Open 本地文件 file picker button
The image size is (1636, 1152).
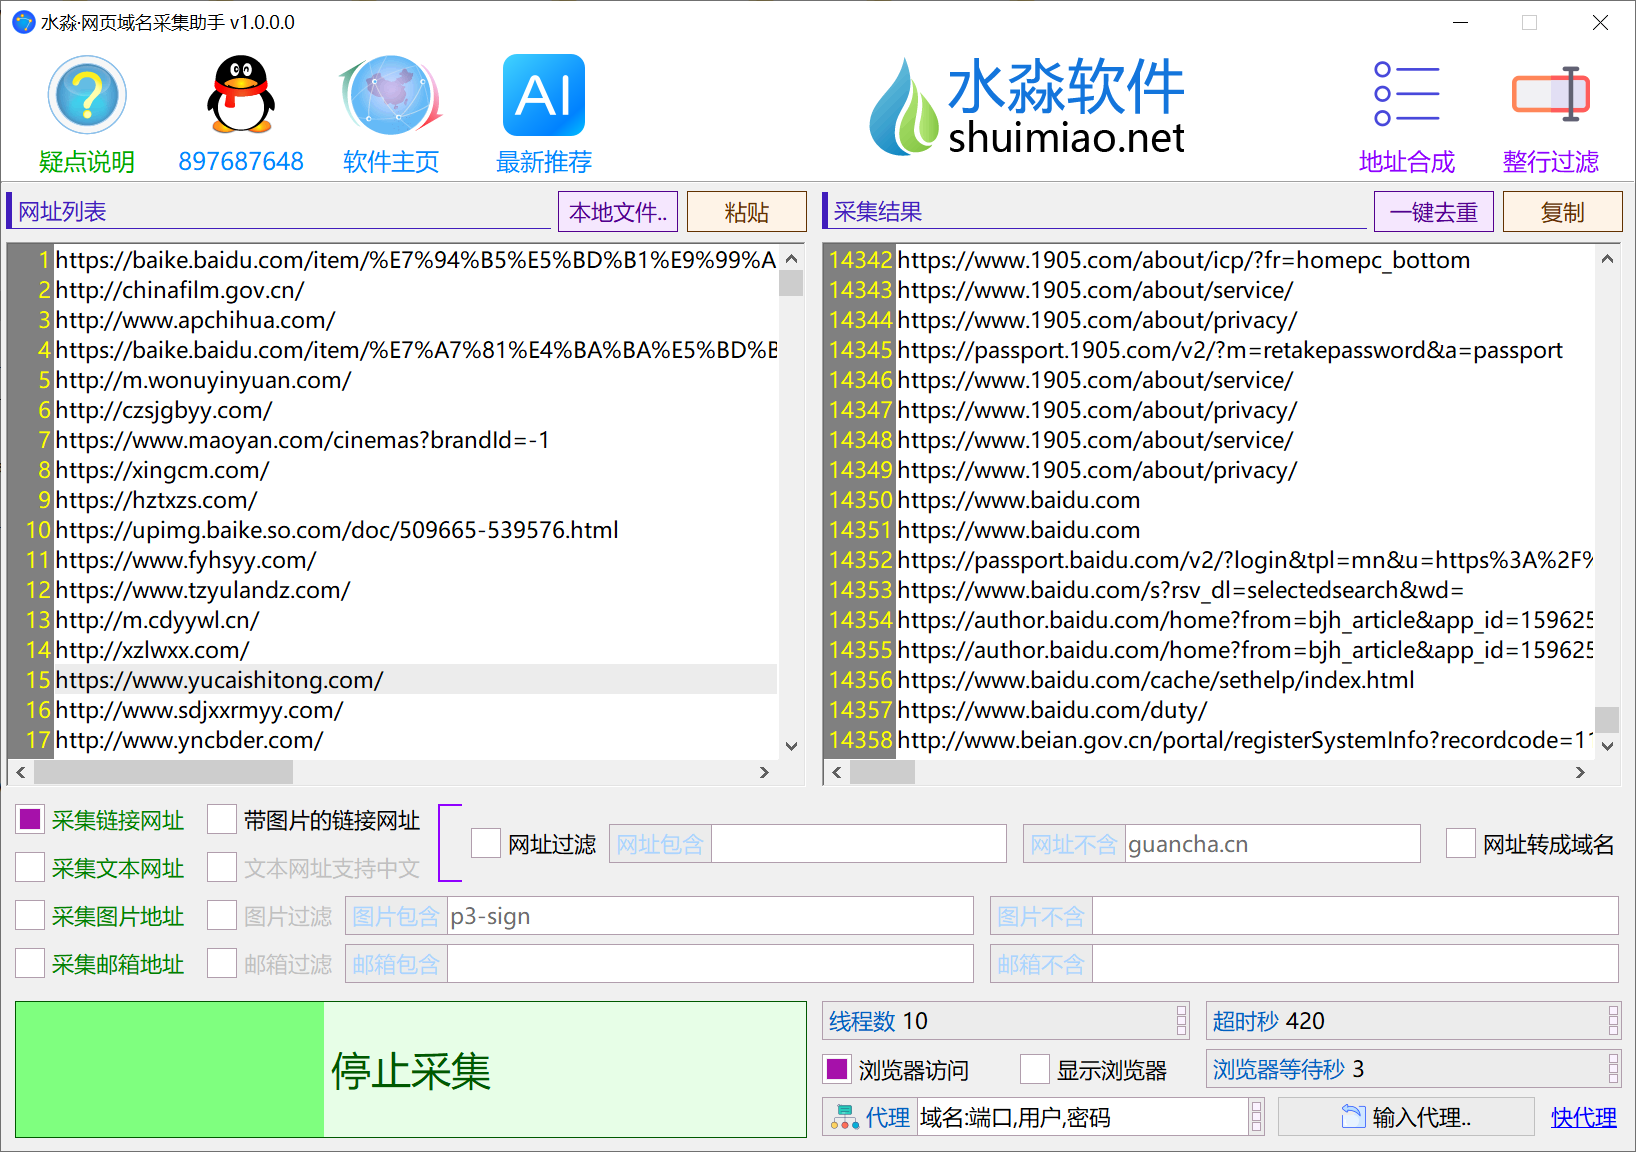click(x=617, y=211)
